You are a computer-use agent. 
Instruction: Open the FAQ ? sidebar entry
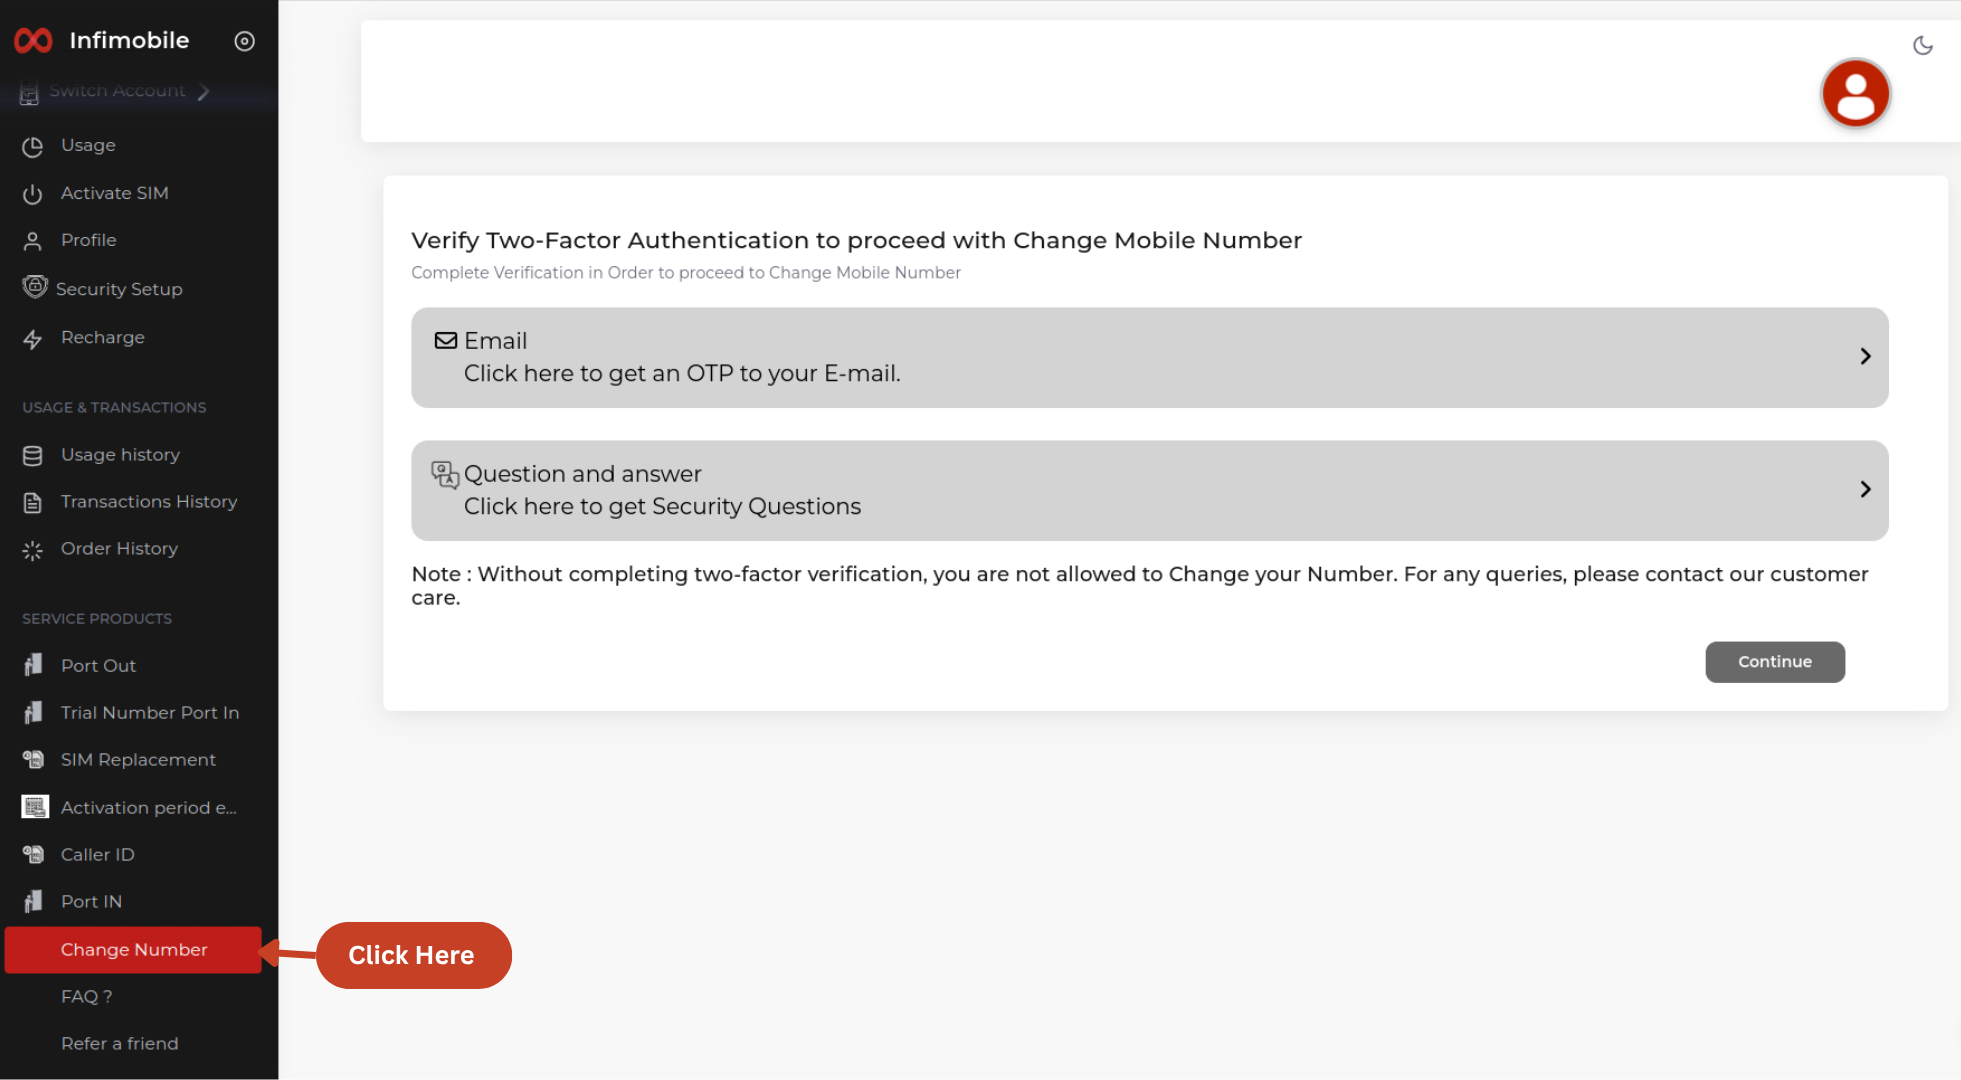(86, 997)
